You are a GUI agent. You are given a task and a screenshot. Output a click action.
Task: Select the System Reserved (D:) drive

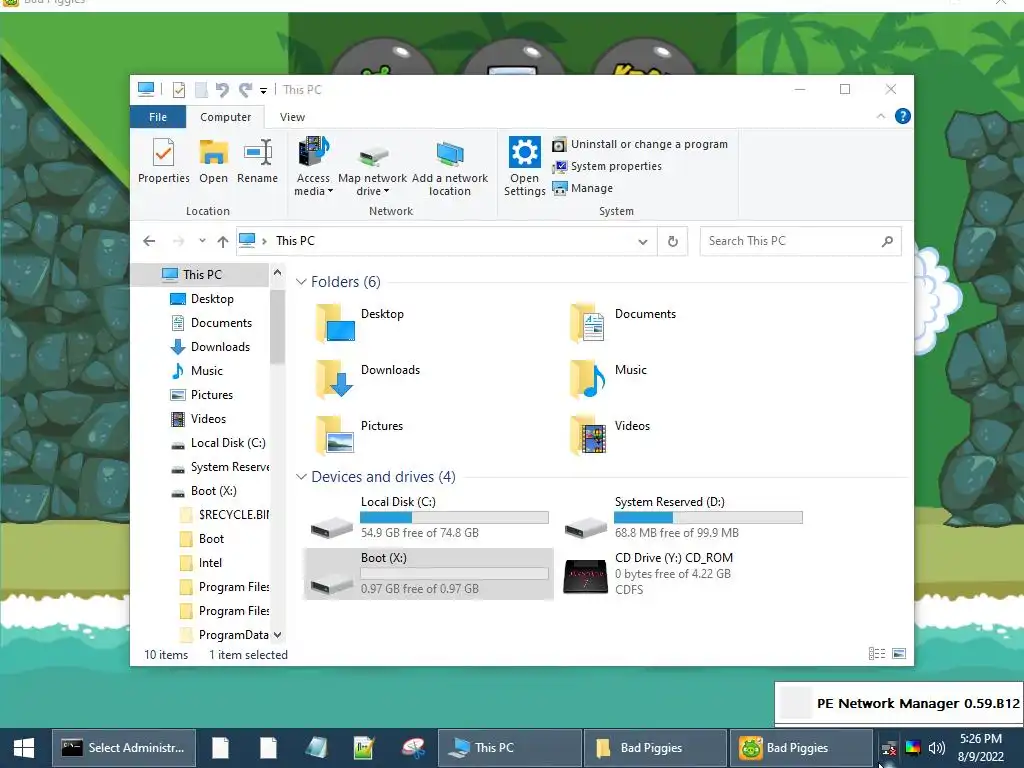point(684,517)
